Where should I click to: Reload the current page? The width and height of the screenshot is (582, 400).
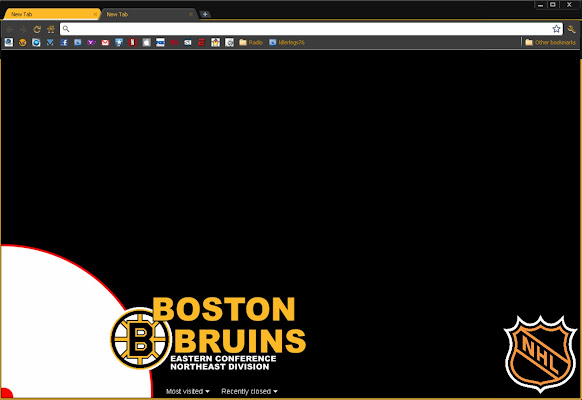[37, 29]
